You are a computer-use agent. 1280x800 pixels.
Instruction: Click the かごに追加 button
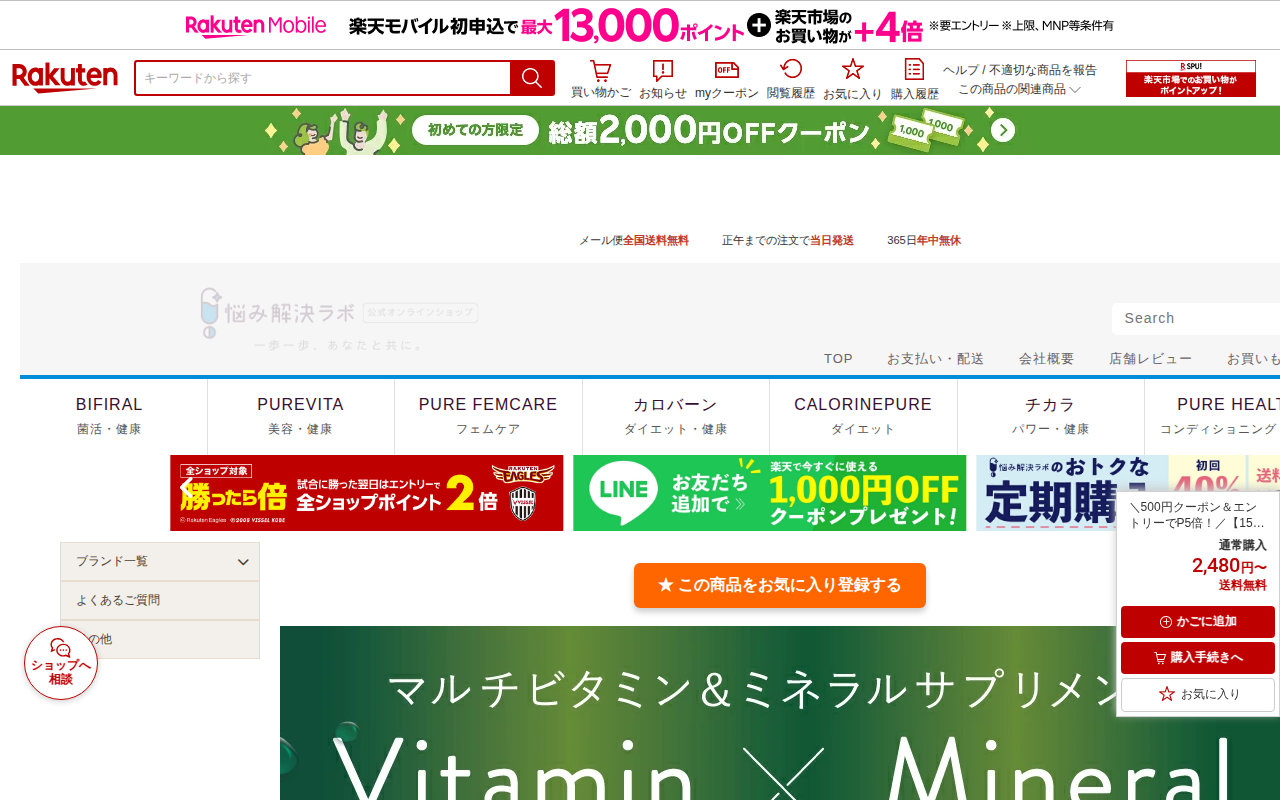pos(1198,622)
